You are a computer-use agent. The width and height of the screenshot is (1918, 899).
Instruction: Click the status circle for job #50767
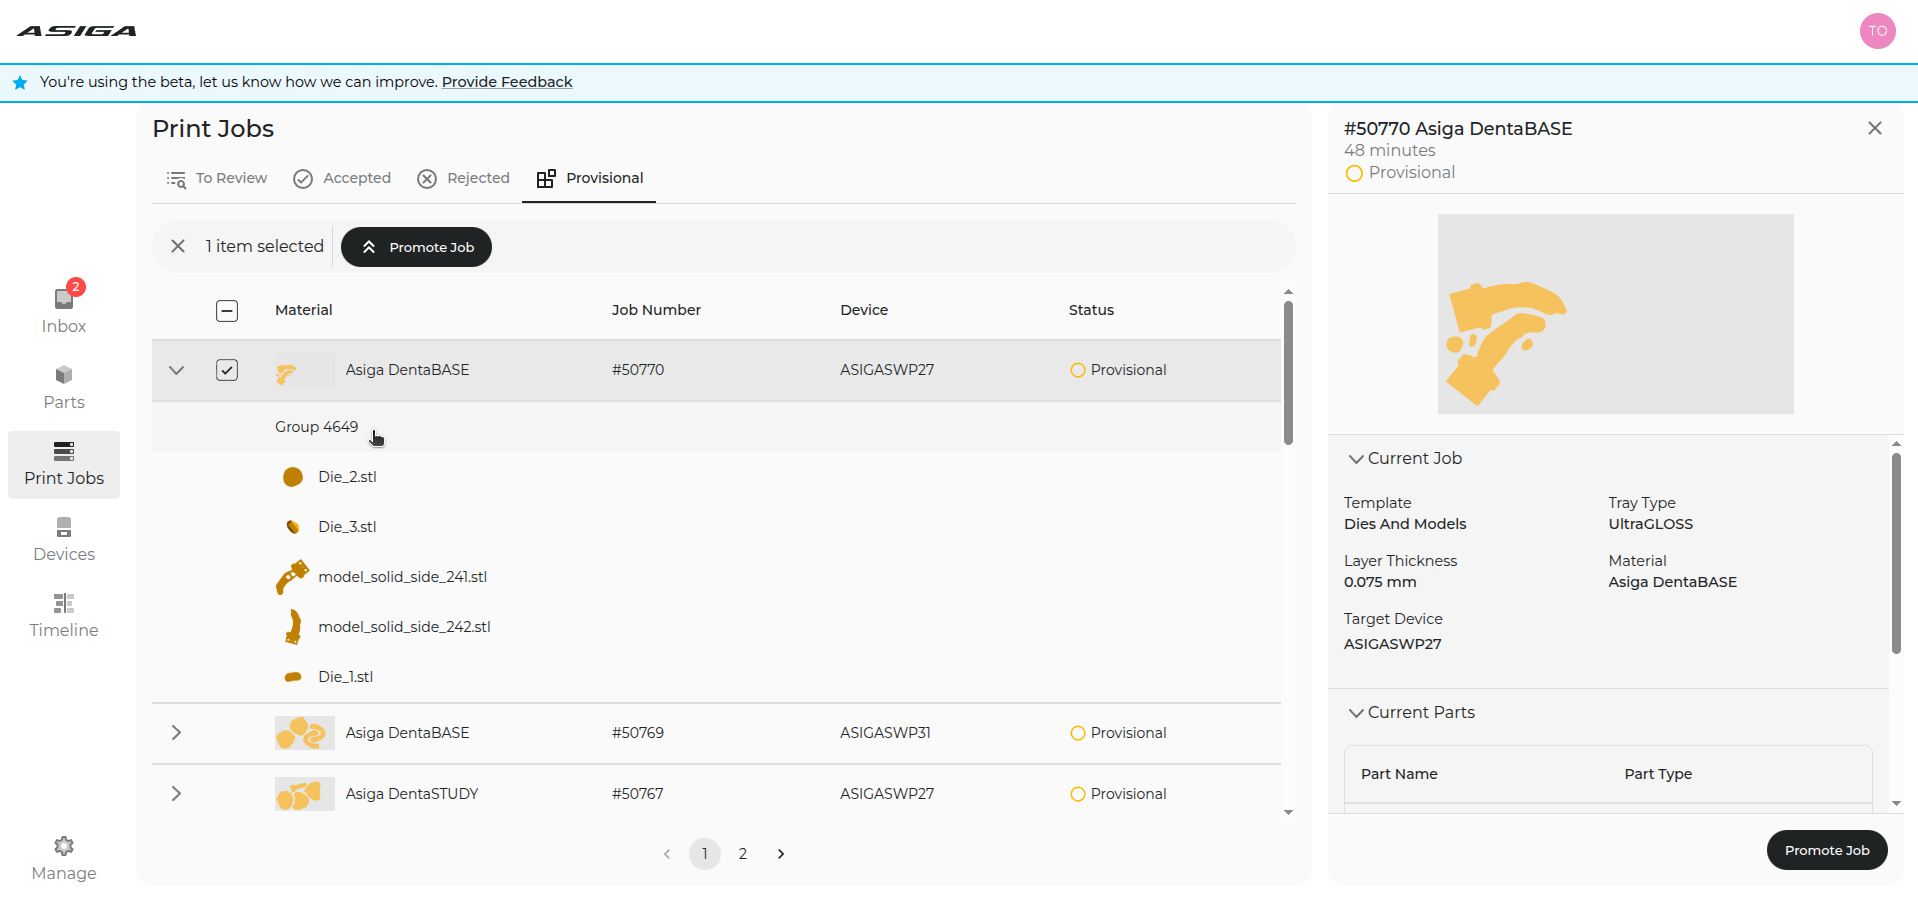(1078, 794)
